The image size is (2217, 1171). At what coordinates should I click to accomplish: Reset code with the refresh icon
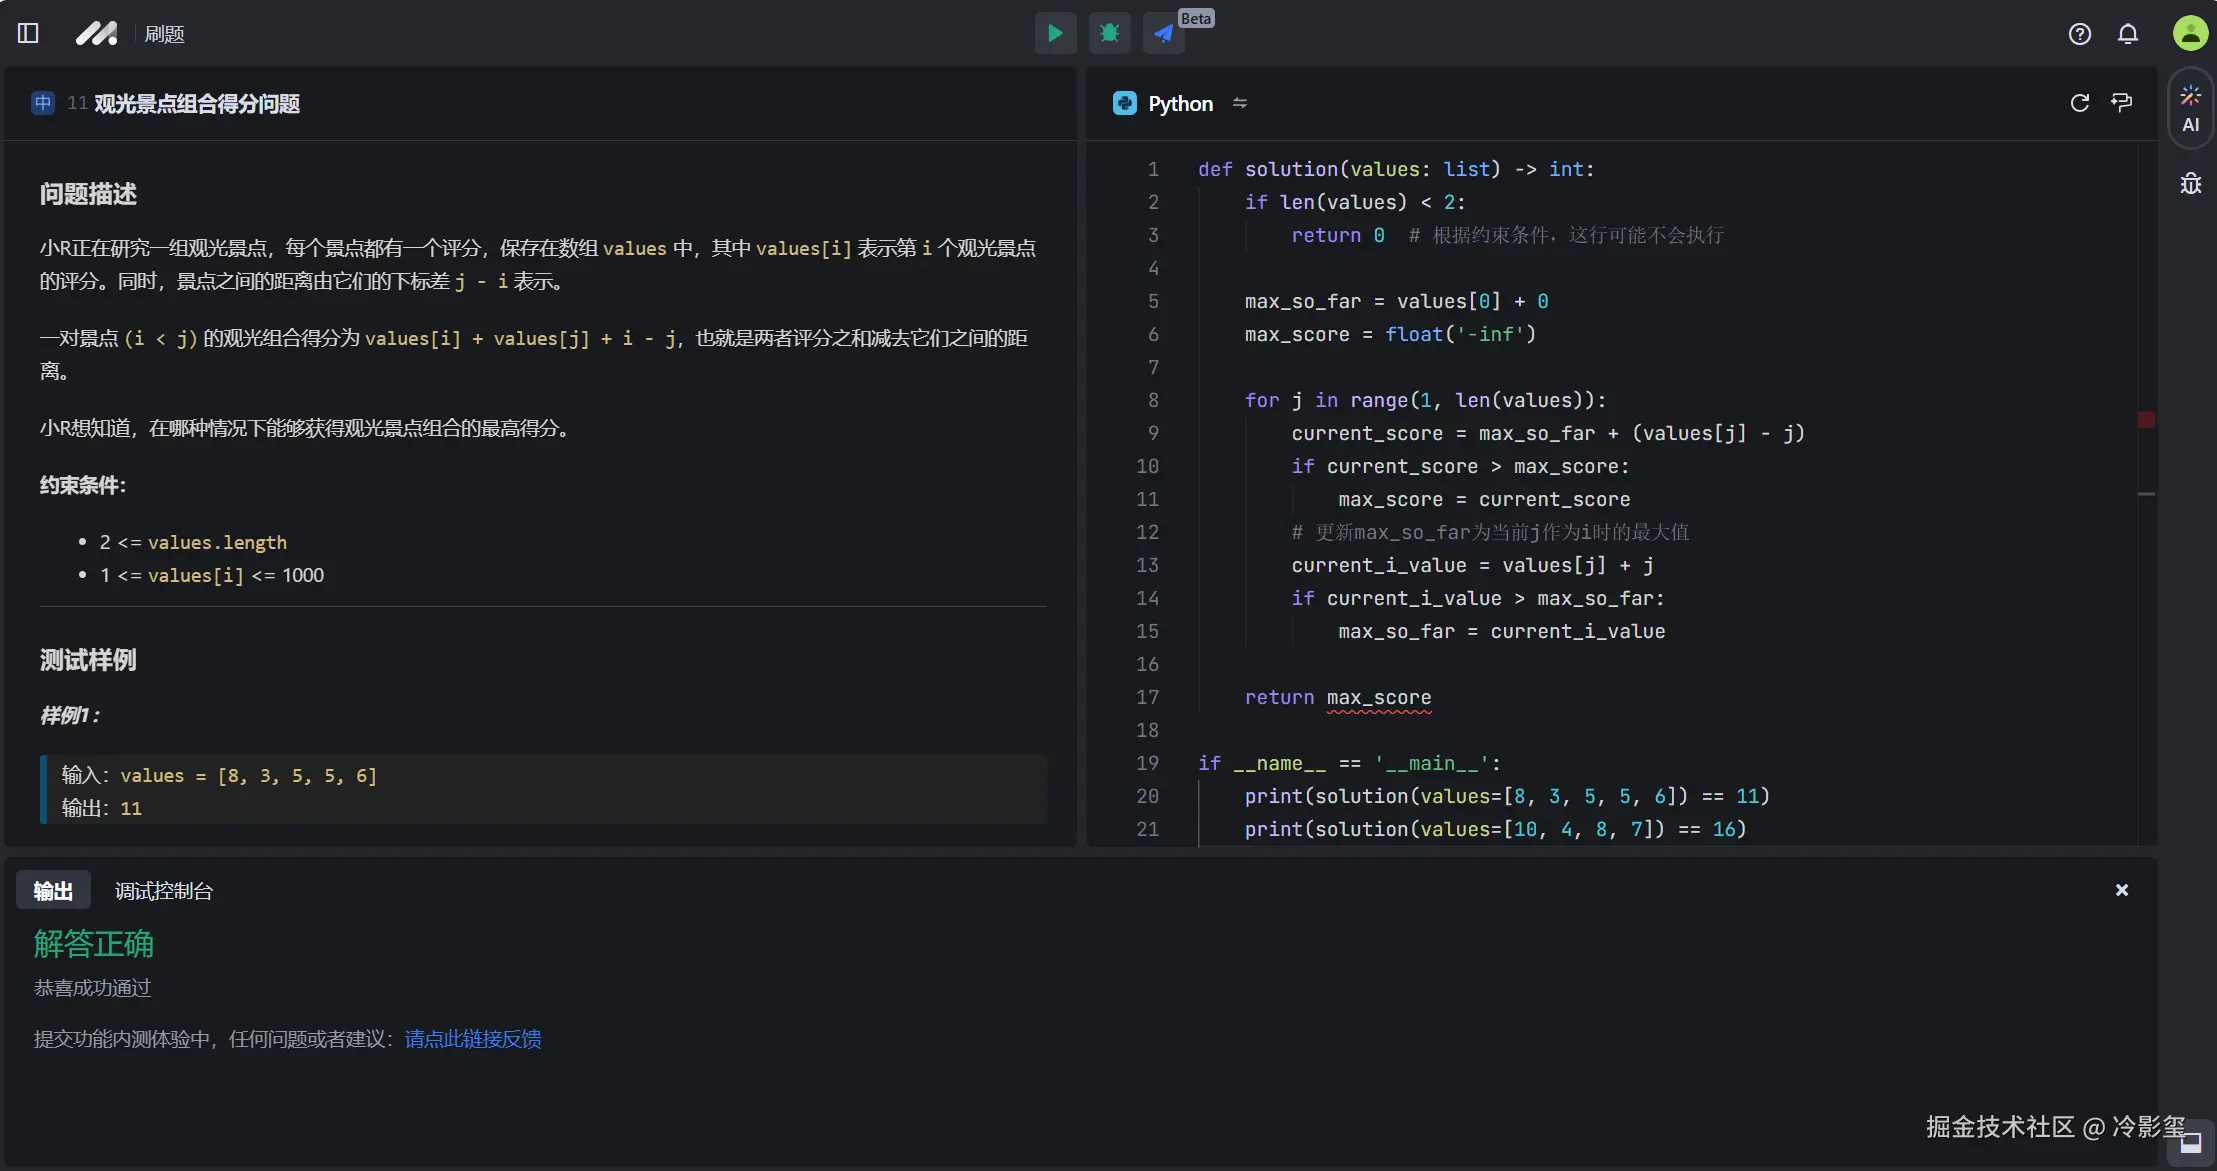tap(2080, 103)
